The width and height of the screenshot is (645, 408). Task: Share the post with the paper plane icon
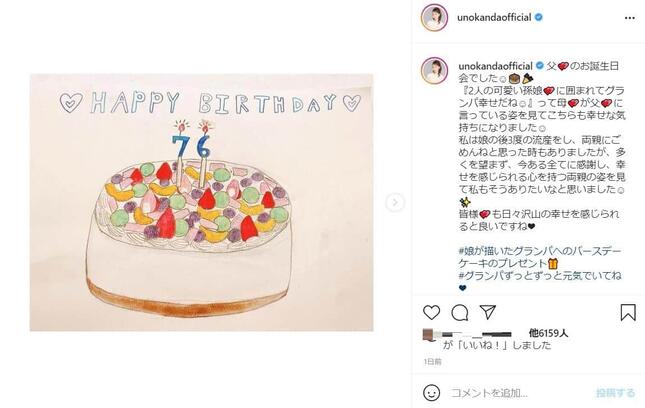(x=487, y=313)
